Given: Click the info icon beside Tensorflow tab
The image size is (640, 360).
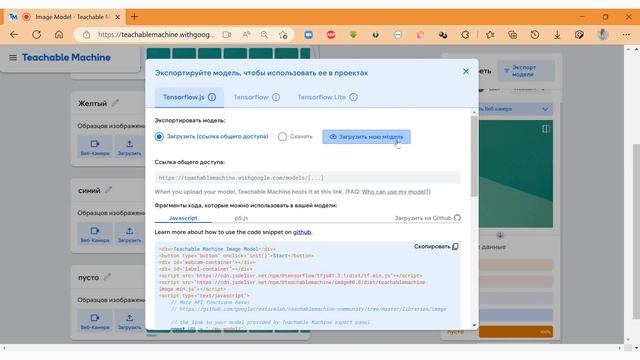Looking at the screenshot, I should pyautogui.click(x=276, y=97).
